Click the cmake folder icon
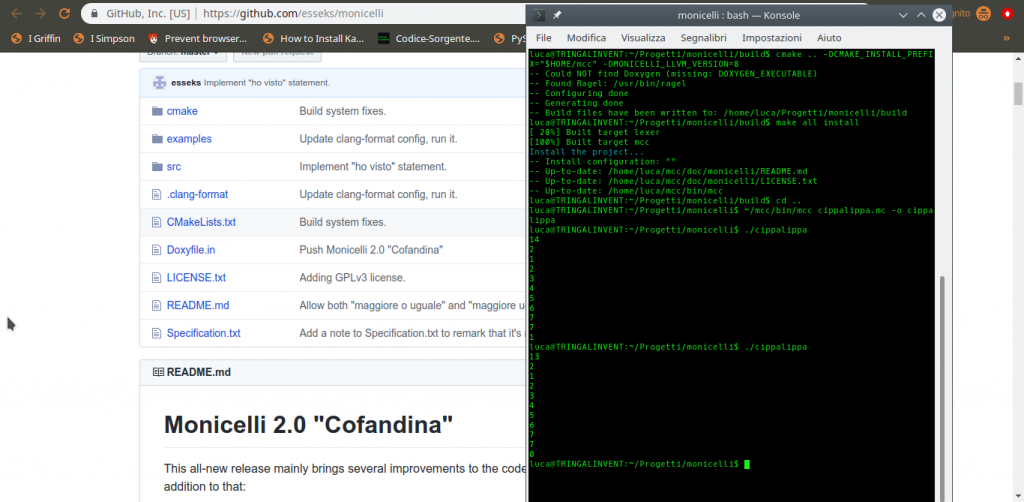 point(157,111)
